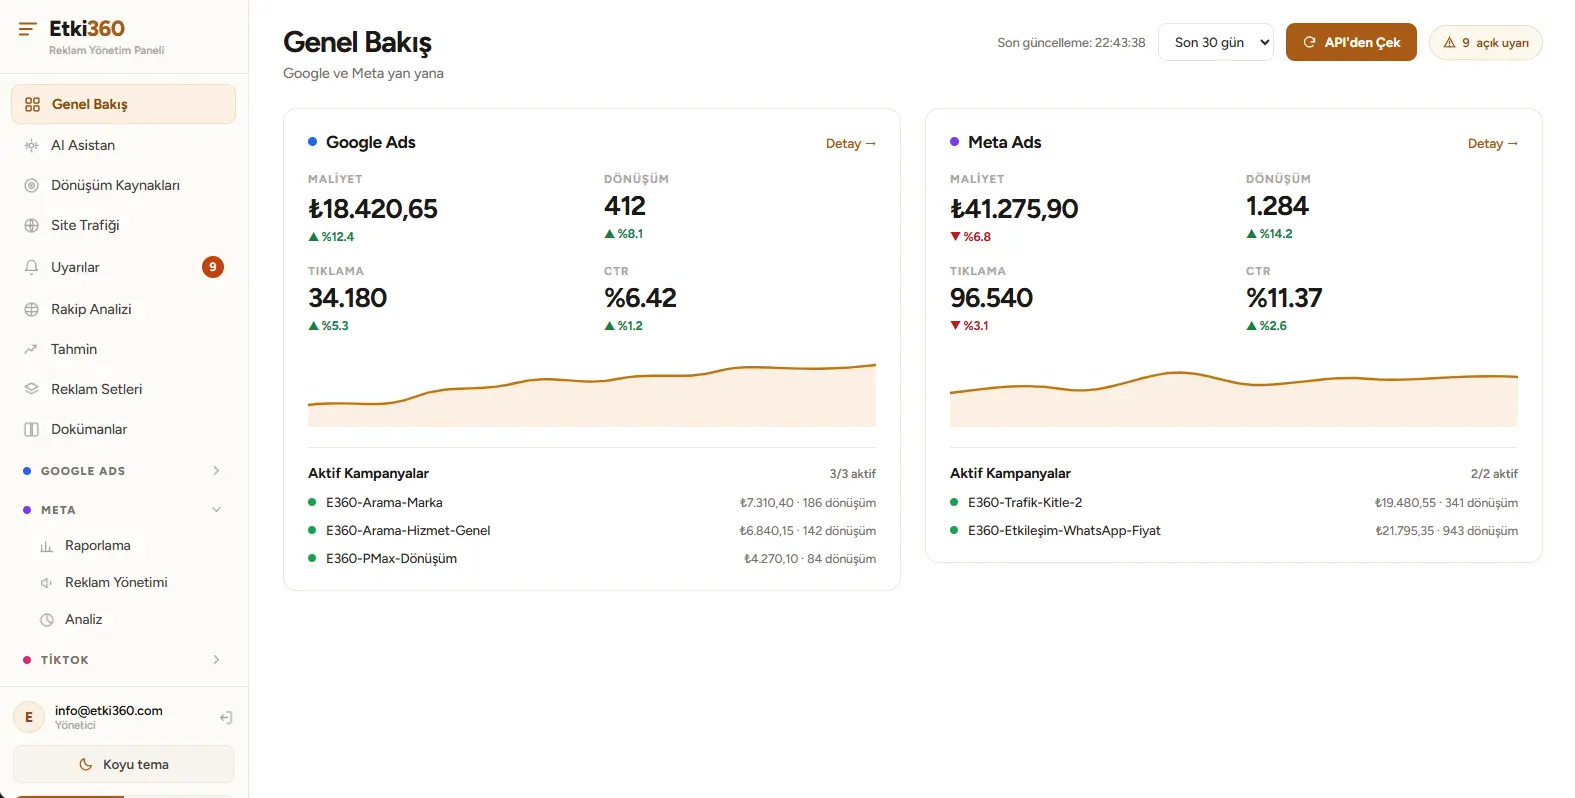The image size is (1575, 798).
Task: Collapse the META sidebar section
Action: (123, 510)
